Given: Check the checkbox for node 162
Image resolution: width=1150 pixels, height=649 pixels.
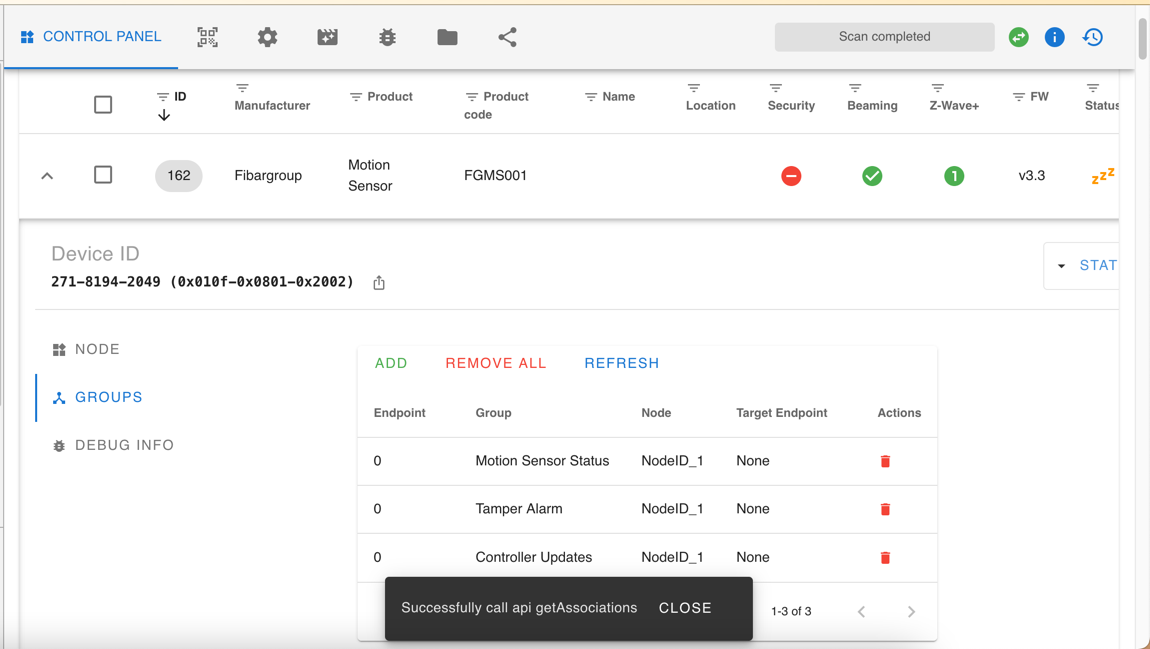Looking at the screenshot, I should coord(103,175).
